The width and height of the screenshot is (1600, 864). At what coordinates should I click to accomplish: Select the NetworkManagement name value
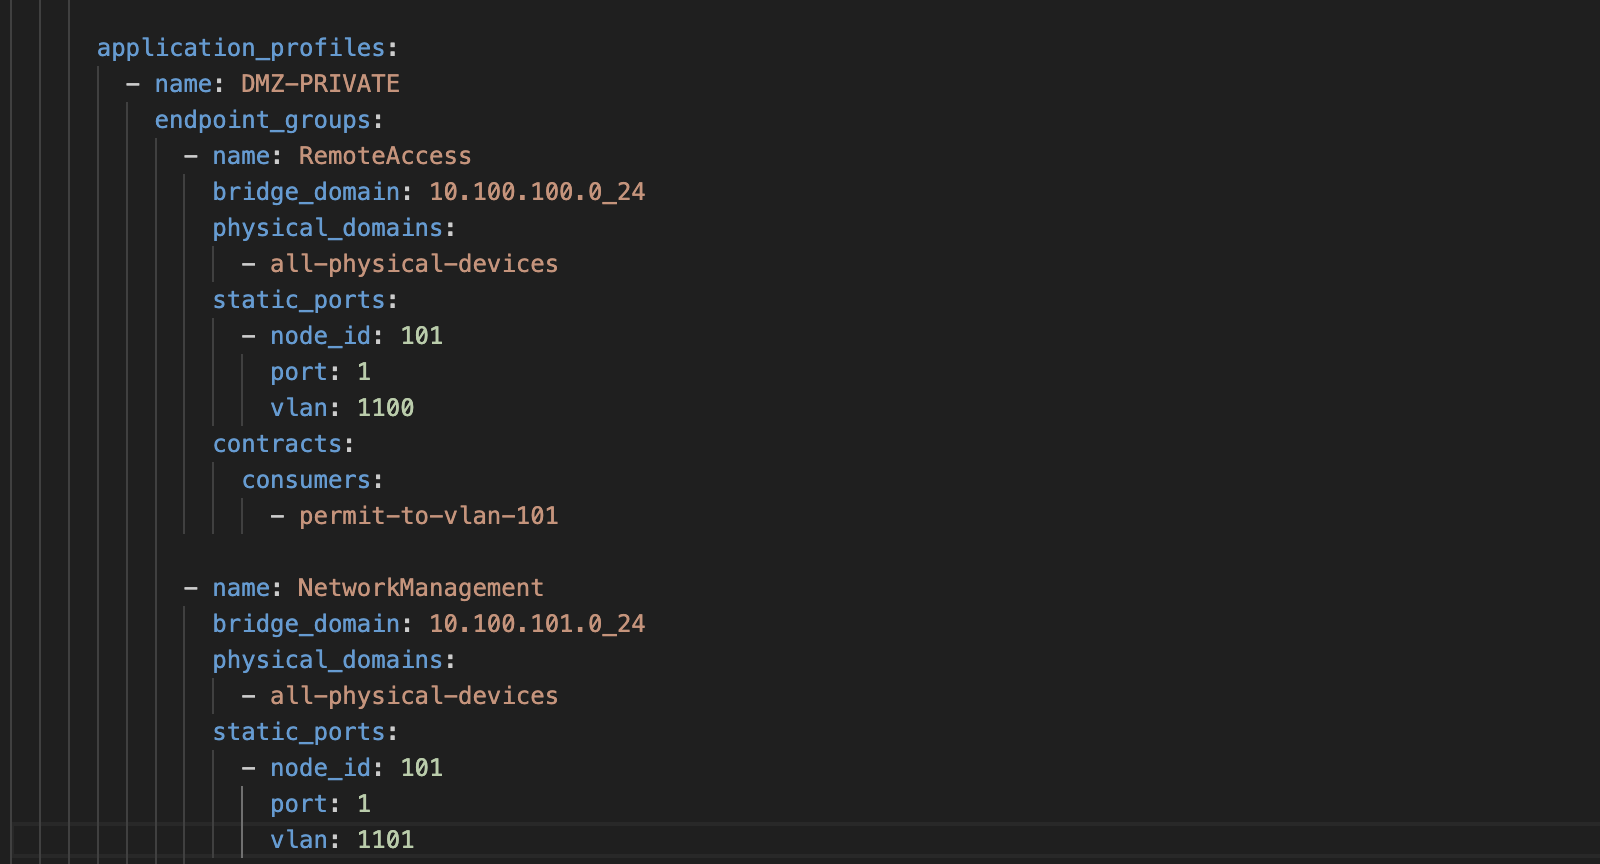click(420, 588)
